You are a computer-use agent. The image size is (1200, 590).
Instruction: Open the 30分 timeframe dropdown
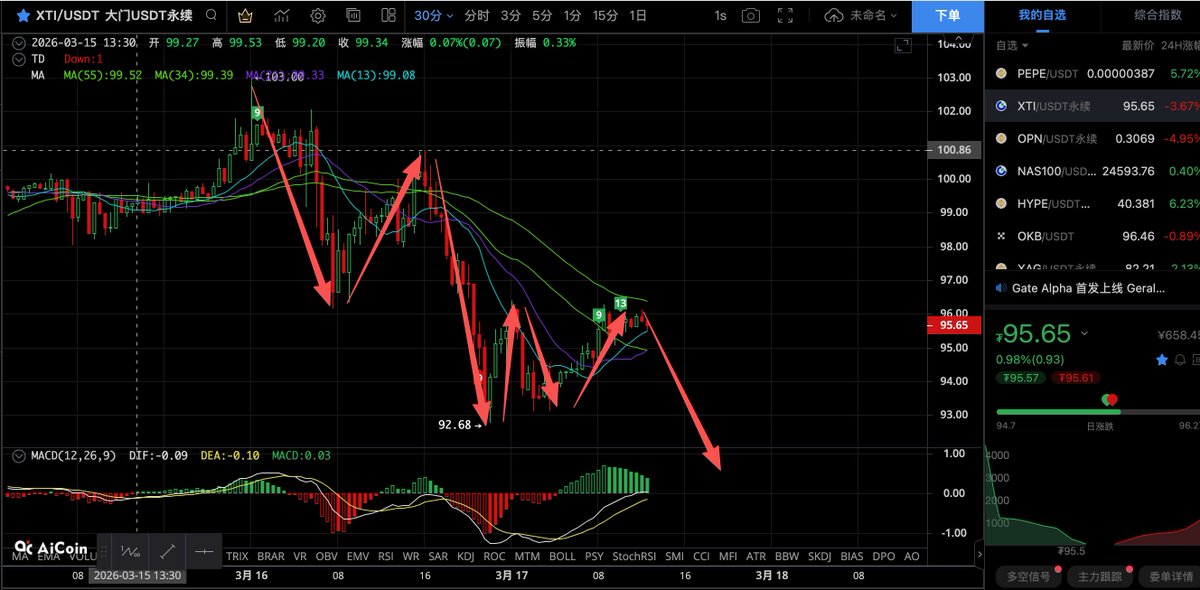(434, 16)
